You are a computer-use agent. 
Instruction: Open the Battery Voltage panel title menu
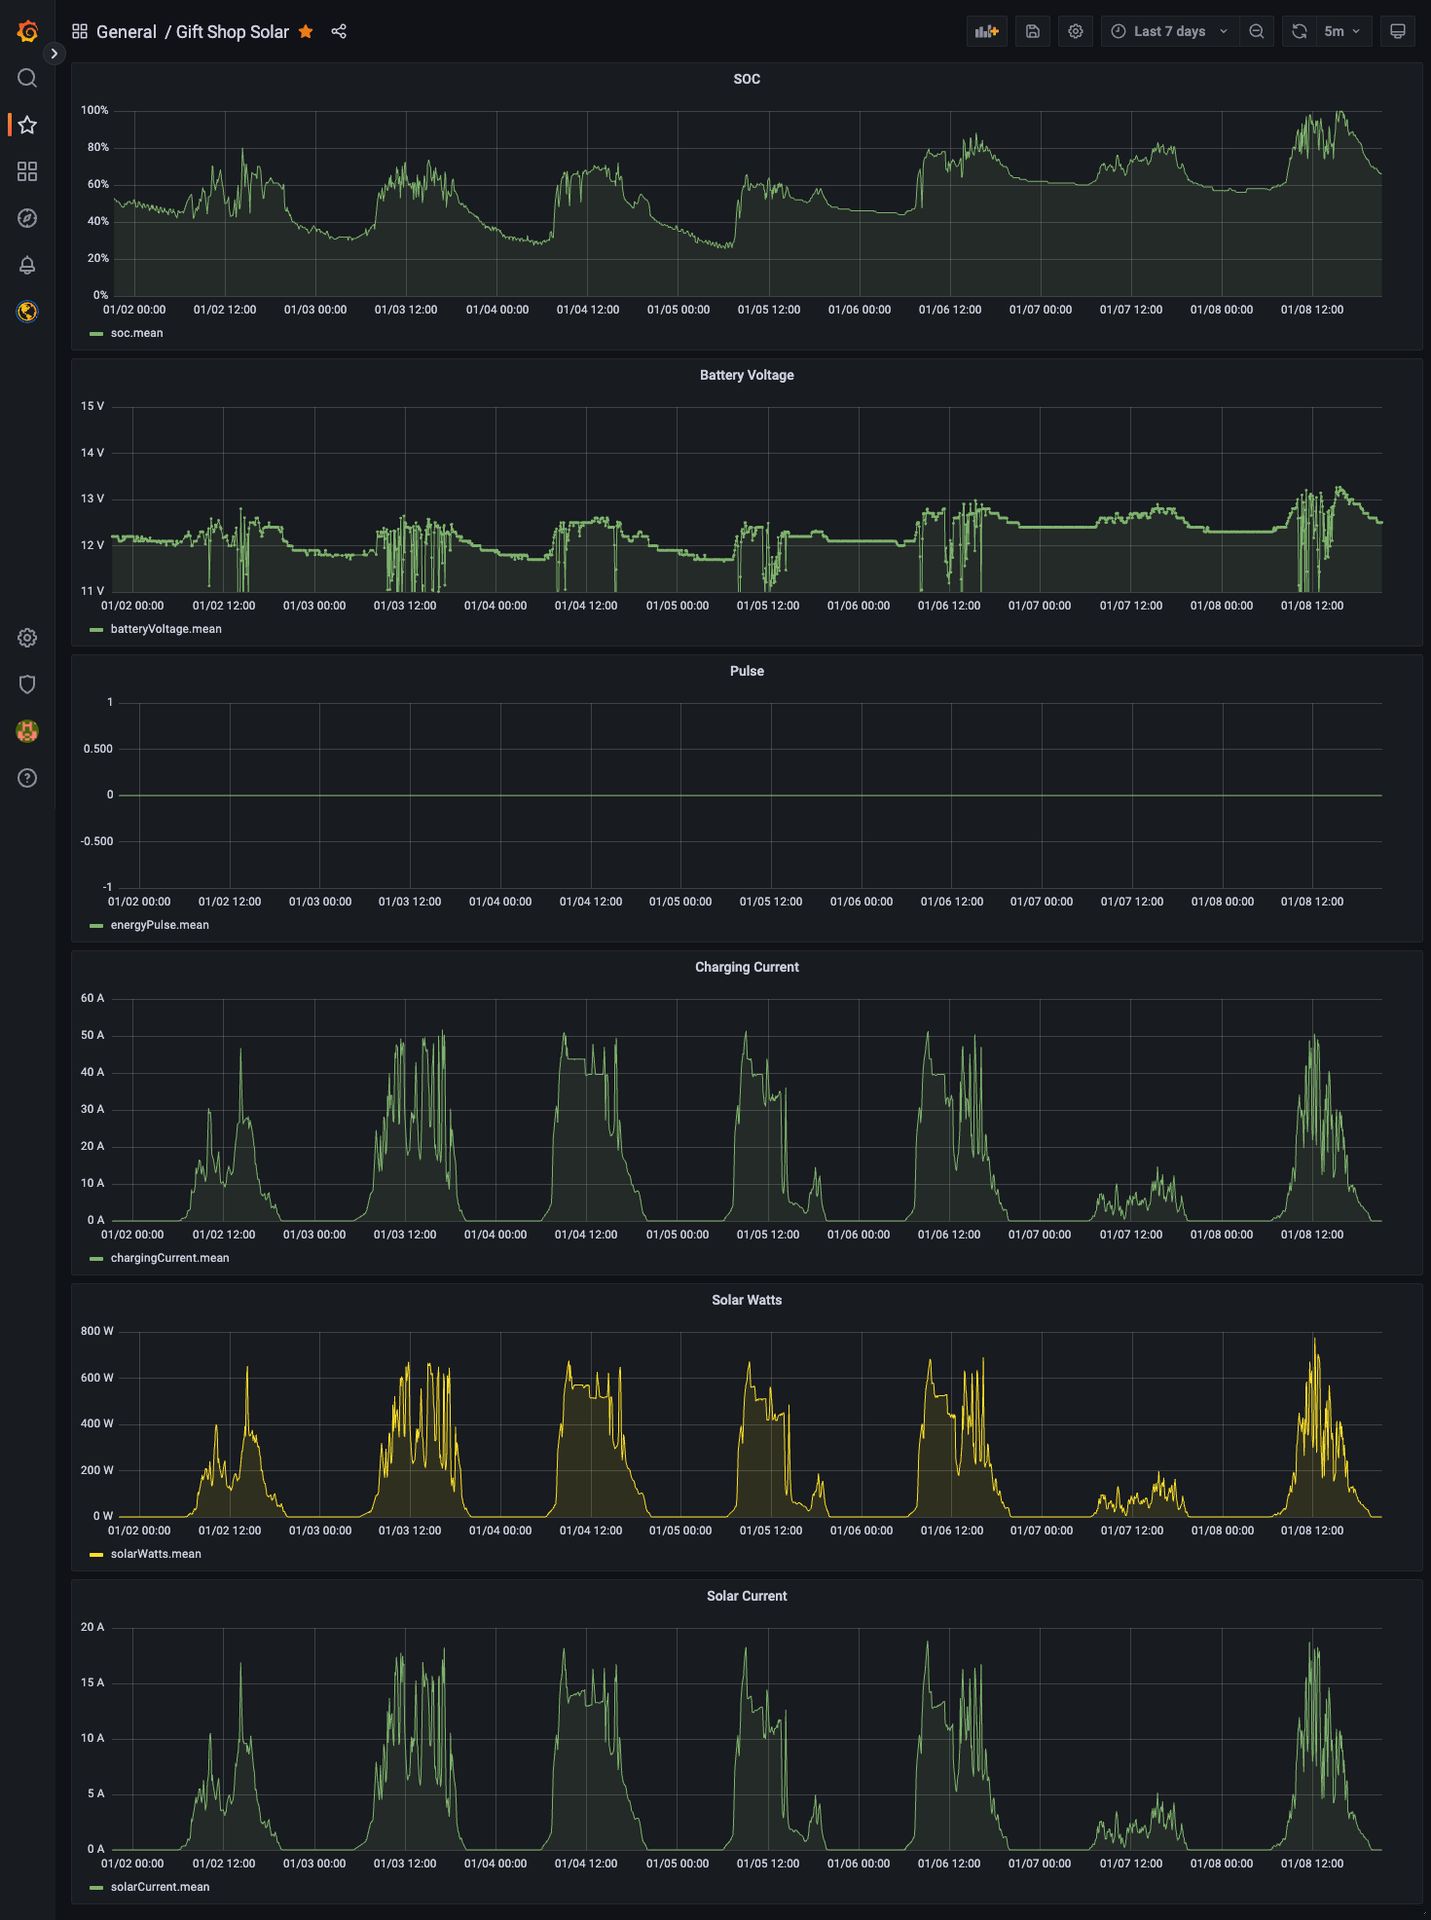(x=746, y=375)
